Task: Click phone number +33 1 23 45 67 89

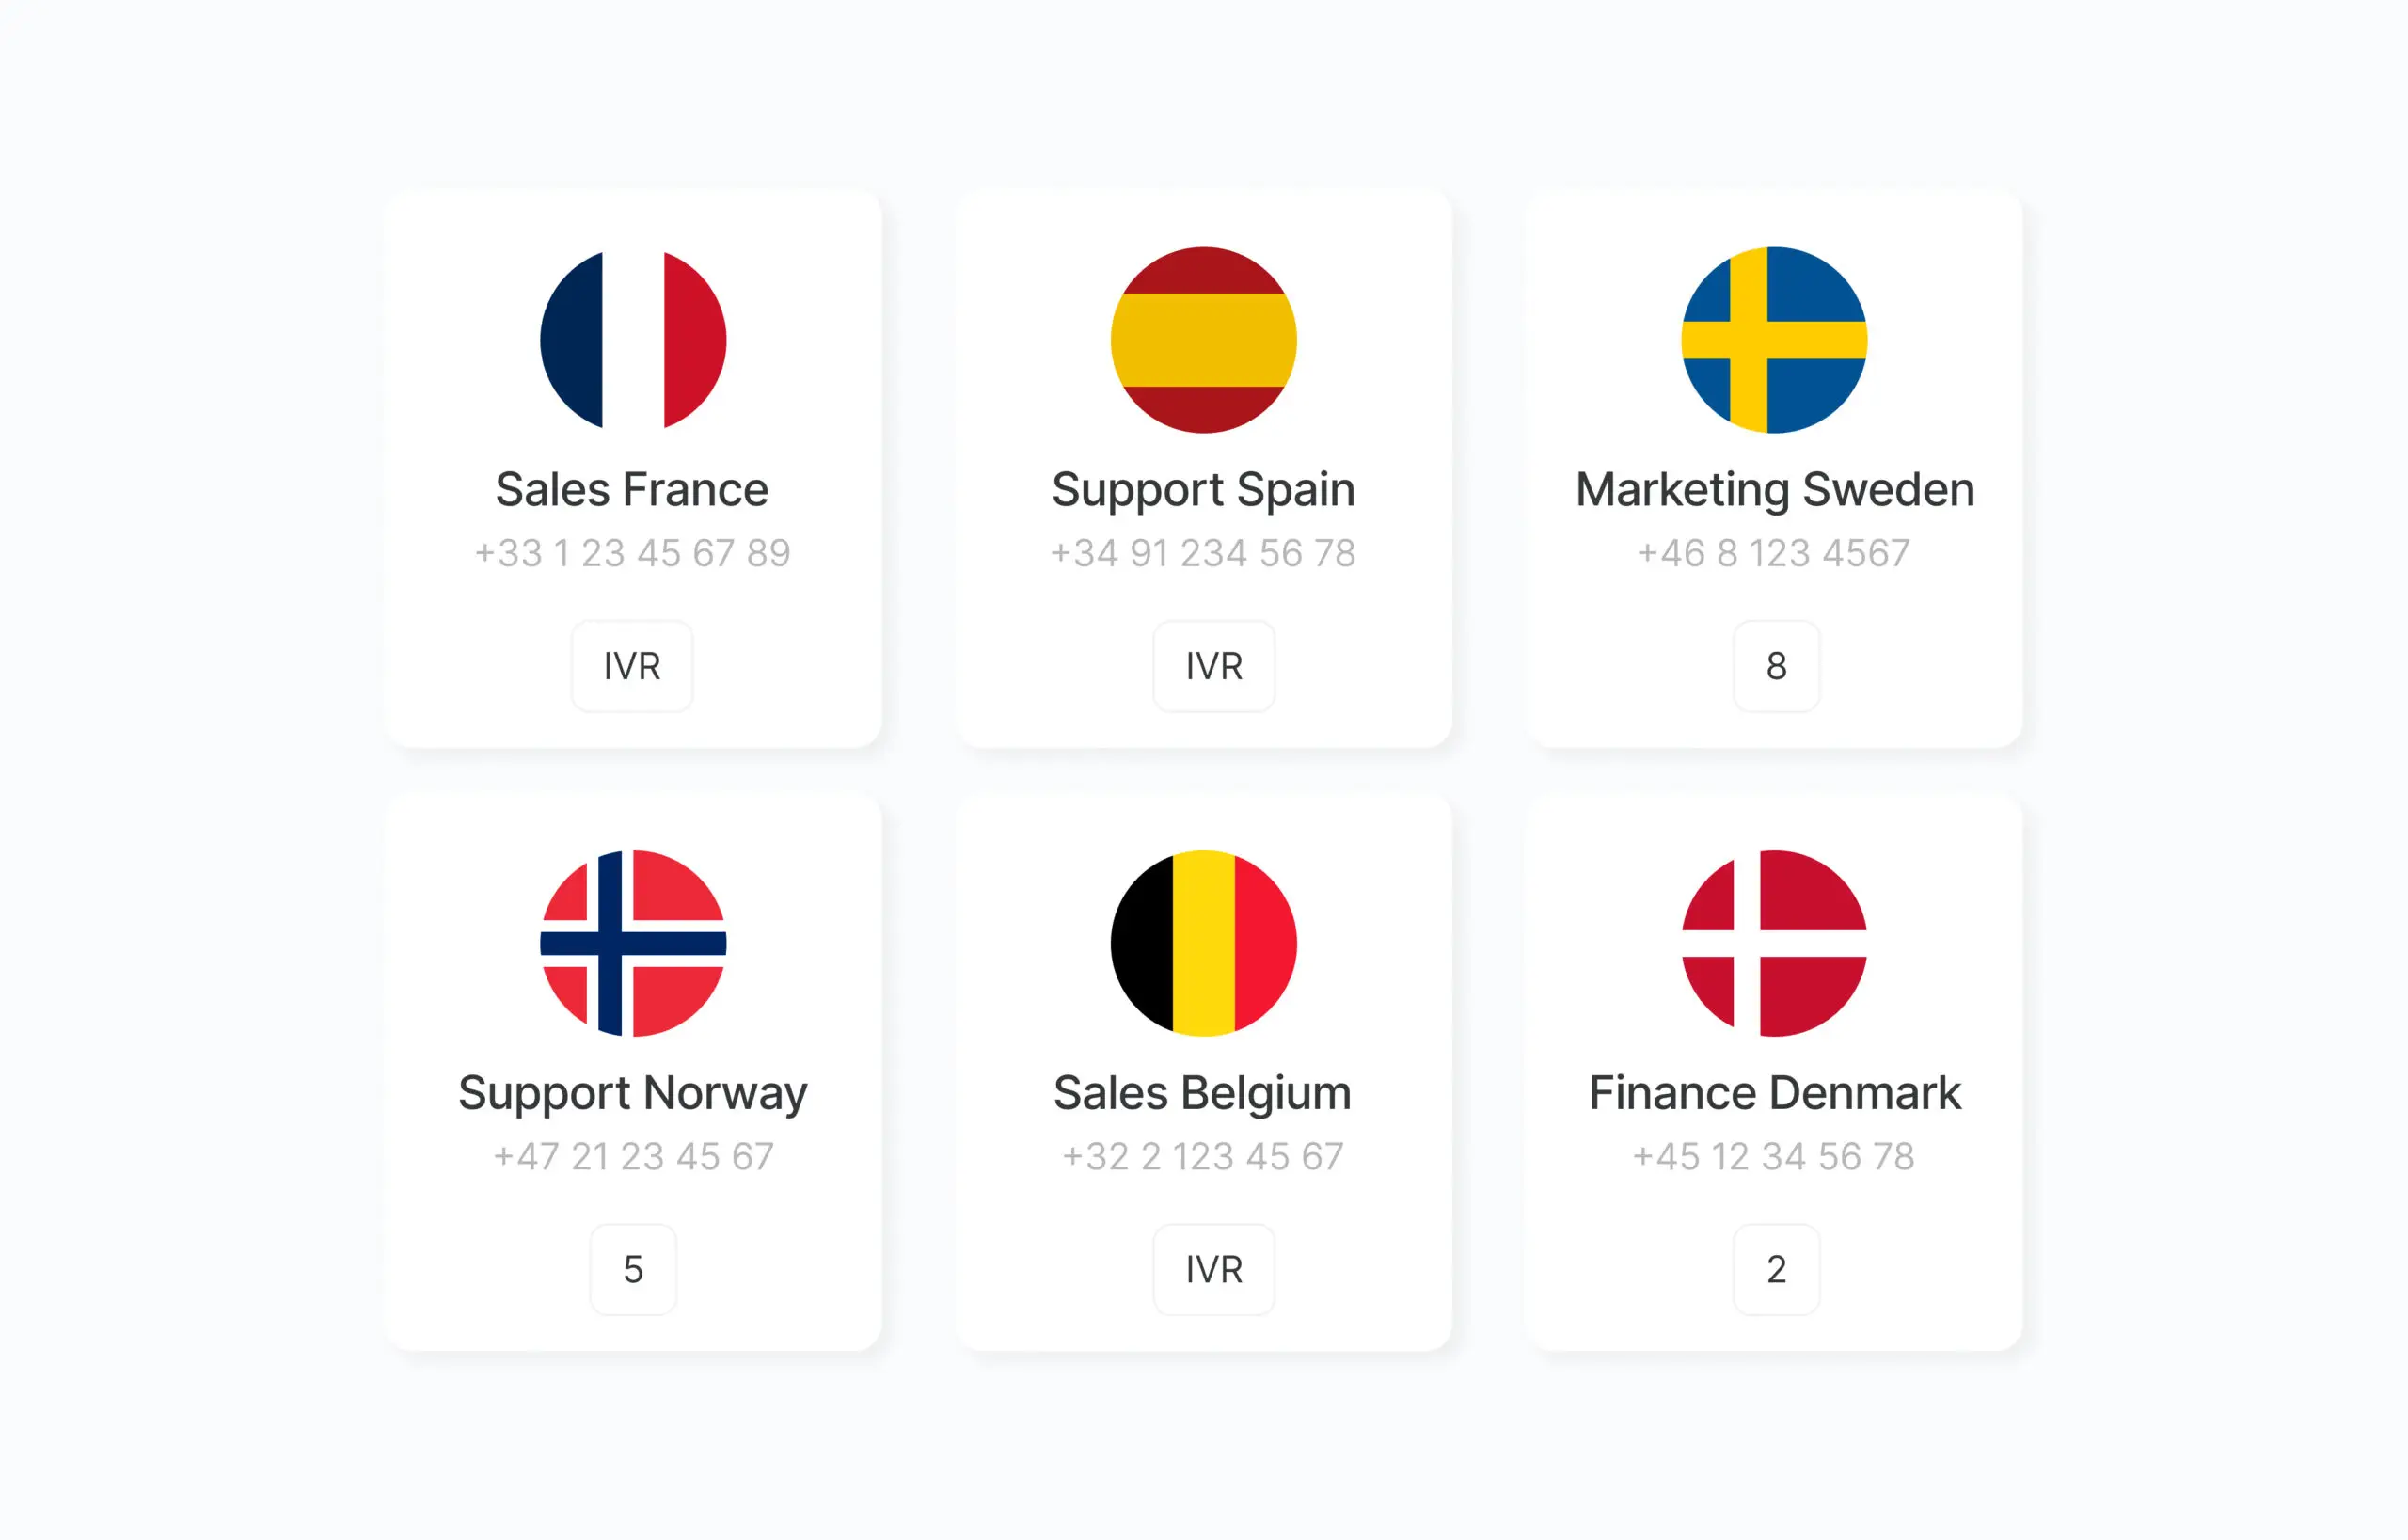Action: pos(632,553)
